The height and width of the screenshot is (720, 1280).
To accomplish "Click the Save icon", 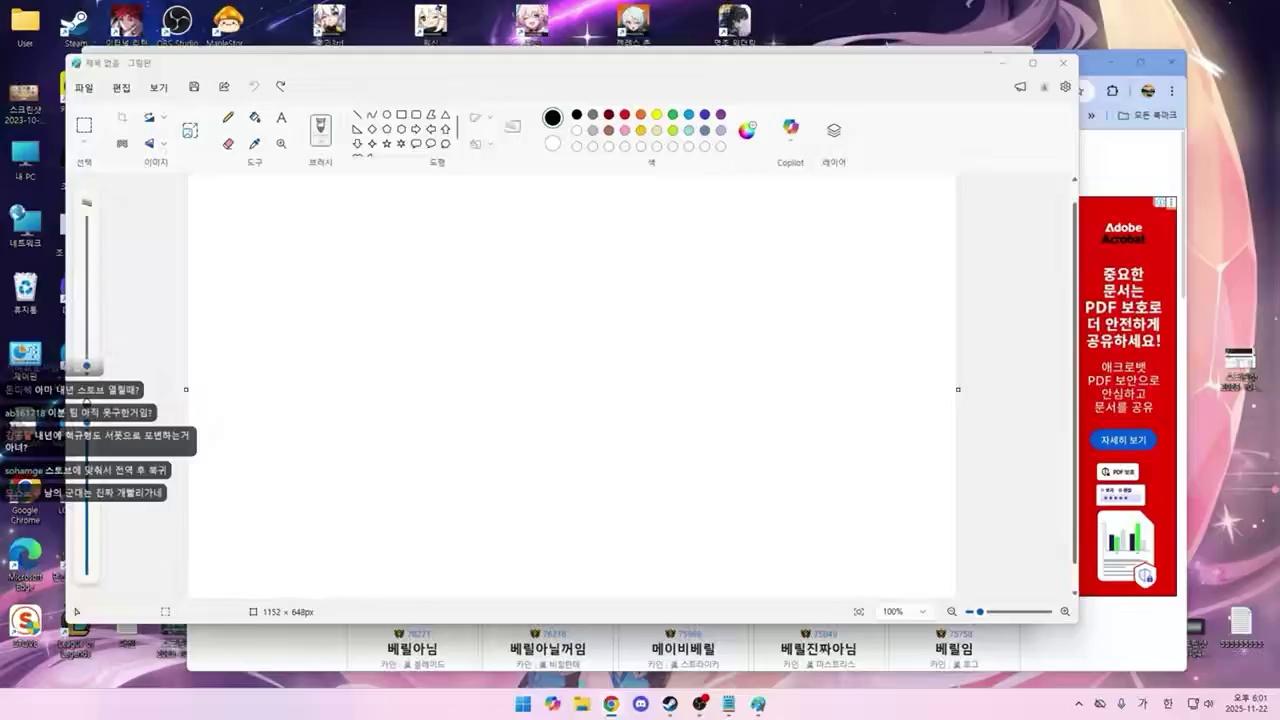I will click(x=194, y=87).
